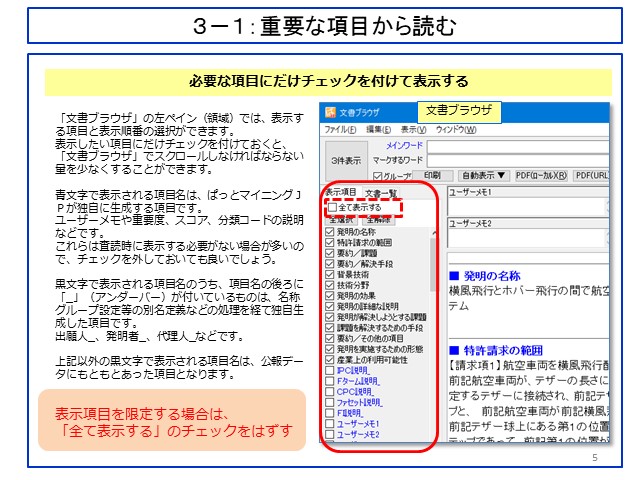This screenshot has height=480, width=640.
Task: Uncheck the 要約/課題 checkbox
Action: click(330, 253)
